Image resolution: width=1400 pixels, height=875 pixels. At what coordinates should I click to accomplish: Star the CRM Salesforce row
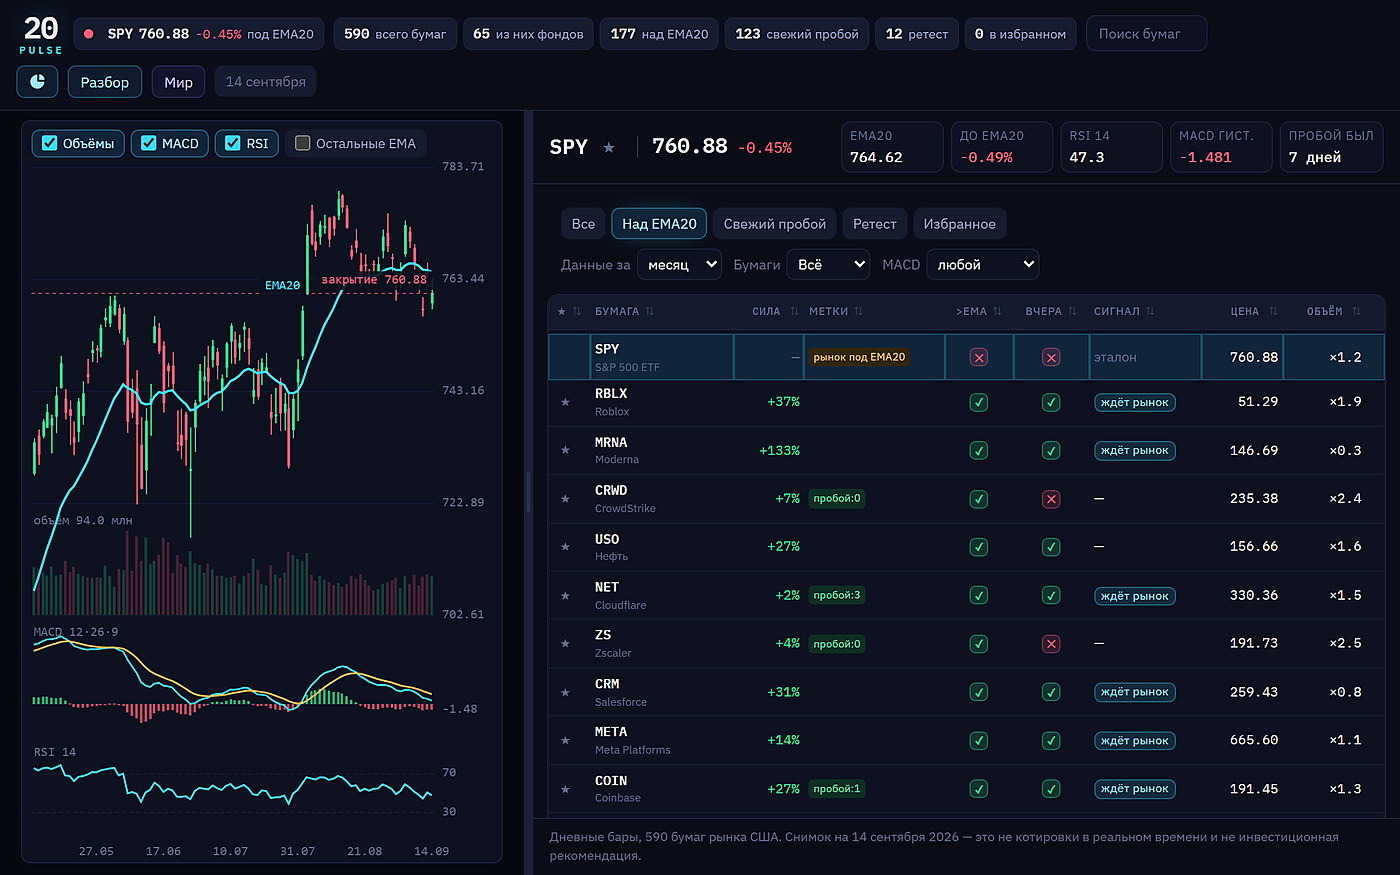click(565, 692)
